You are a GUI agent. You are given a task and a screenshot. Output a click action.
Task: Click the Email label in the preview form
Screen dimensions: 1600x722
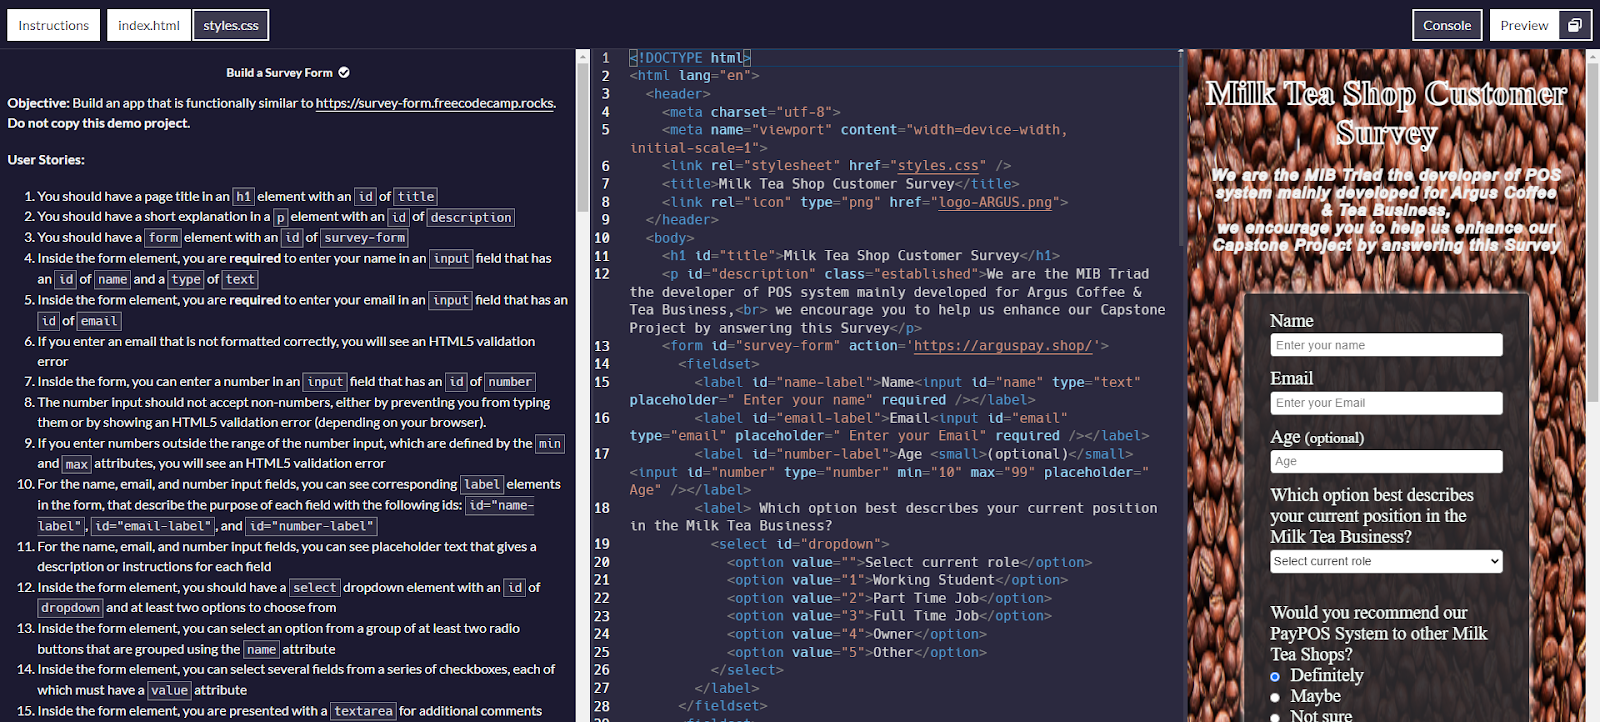(x=1291, y=379)
